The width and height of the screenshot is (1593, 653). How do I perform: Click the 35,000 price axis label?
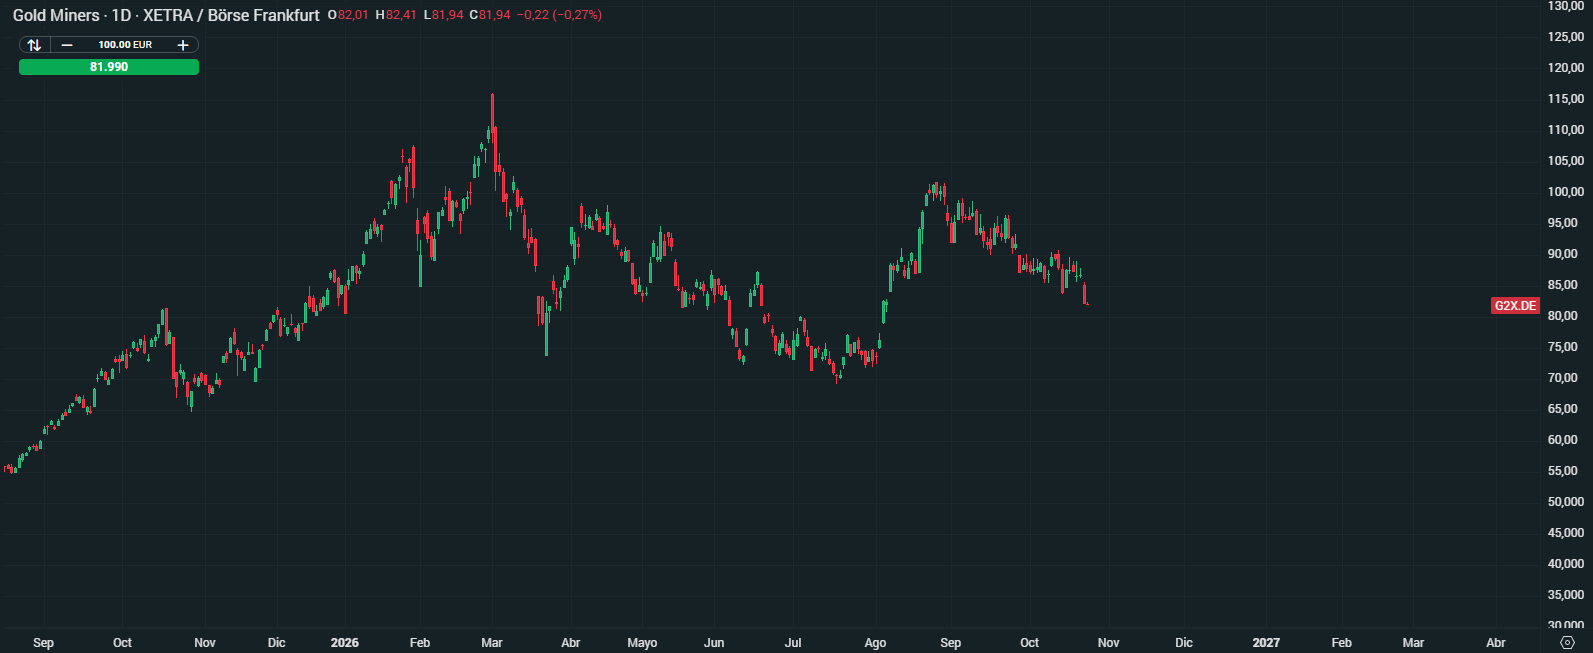pyautogui.click(x=1566, y=595)
